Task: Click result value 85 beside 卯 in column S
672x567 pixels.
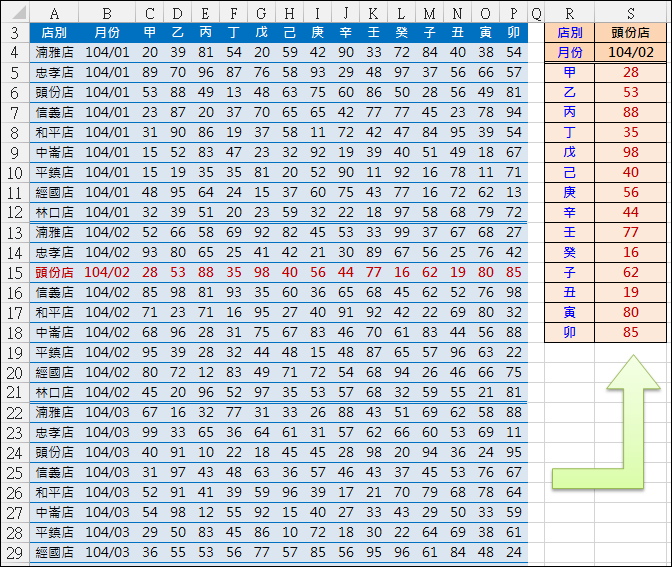Action: [630, 333]
